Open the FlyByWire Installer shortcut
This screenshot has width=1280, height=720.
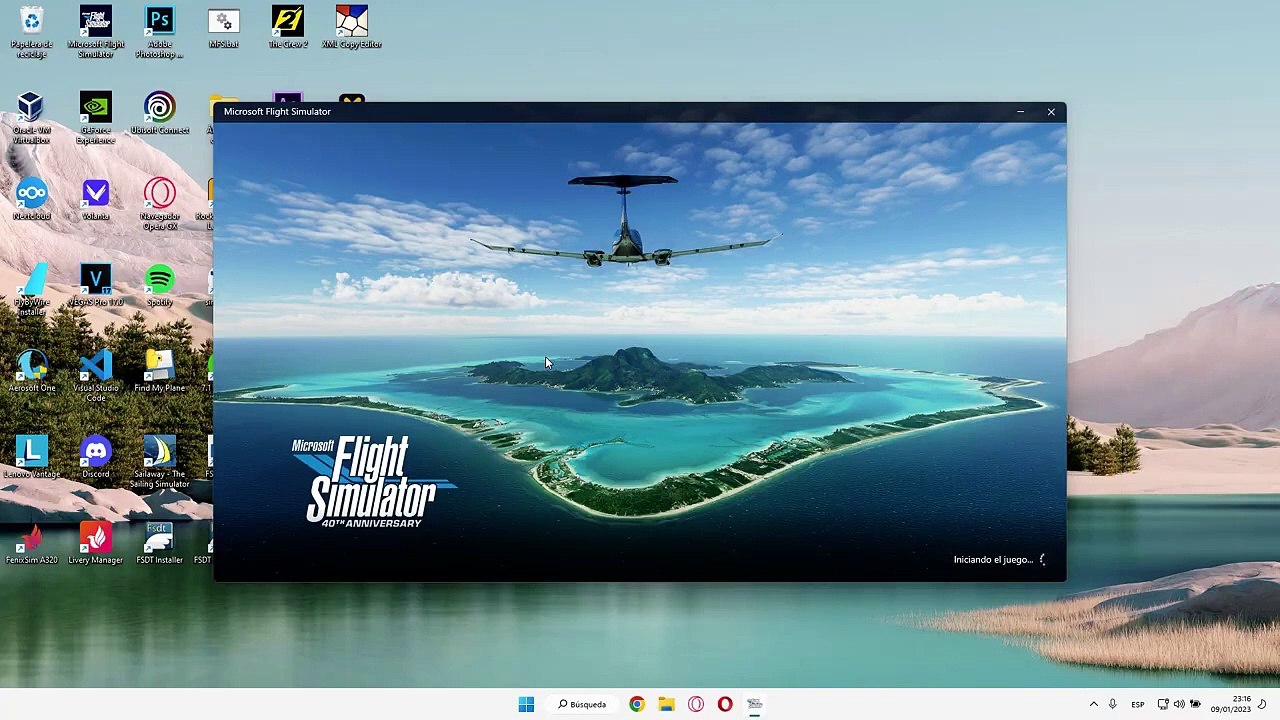tap(32, 290)
